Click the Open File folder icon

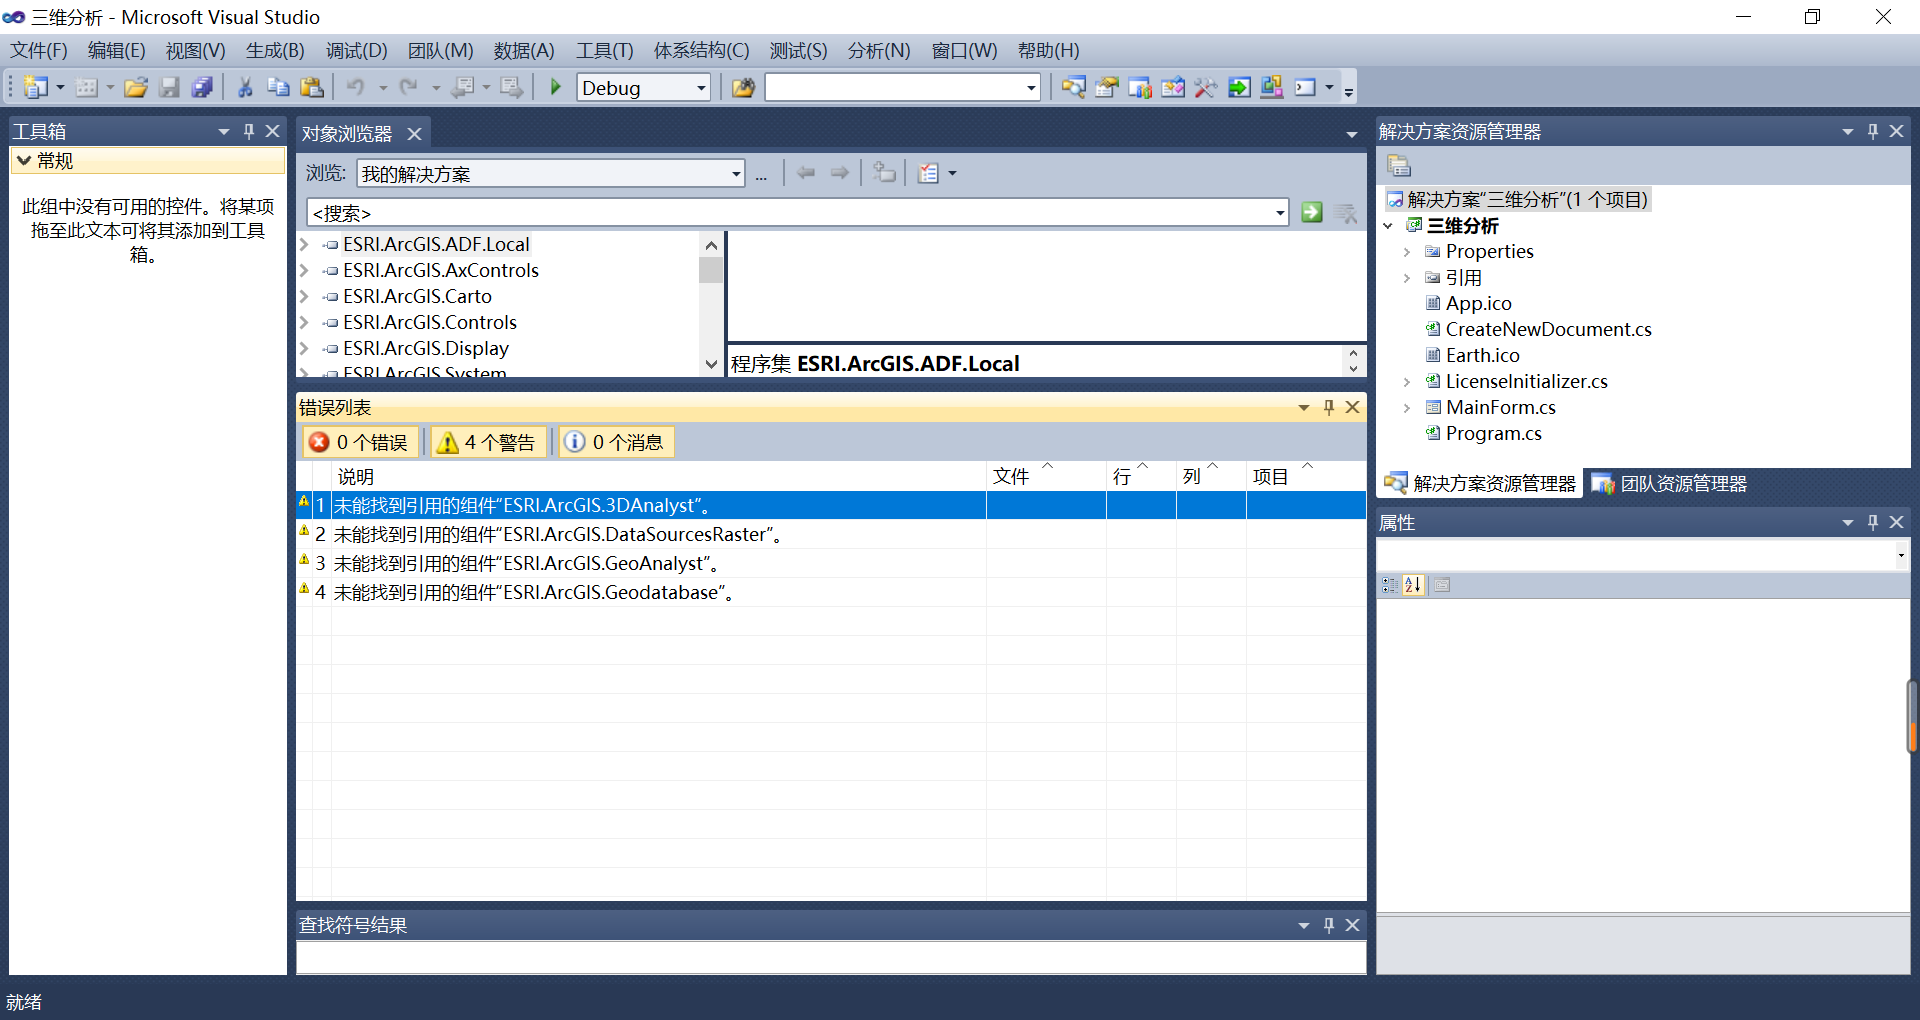[136, 88]
